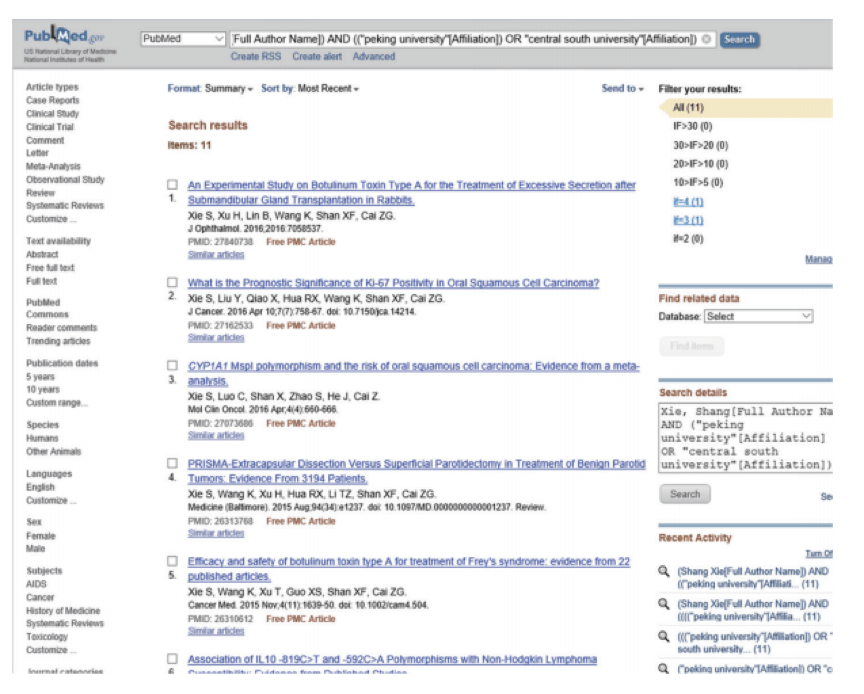The image size is (864, 694).
Task: Click Free PMC Article for PMID 27840738
Action: click(x=300, y=242)
